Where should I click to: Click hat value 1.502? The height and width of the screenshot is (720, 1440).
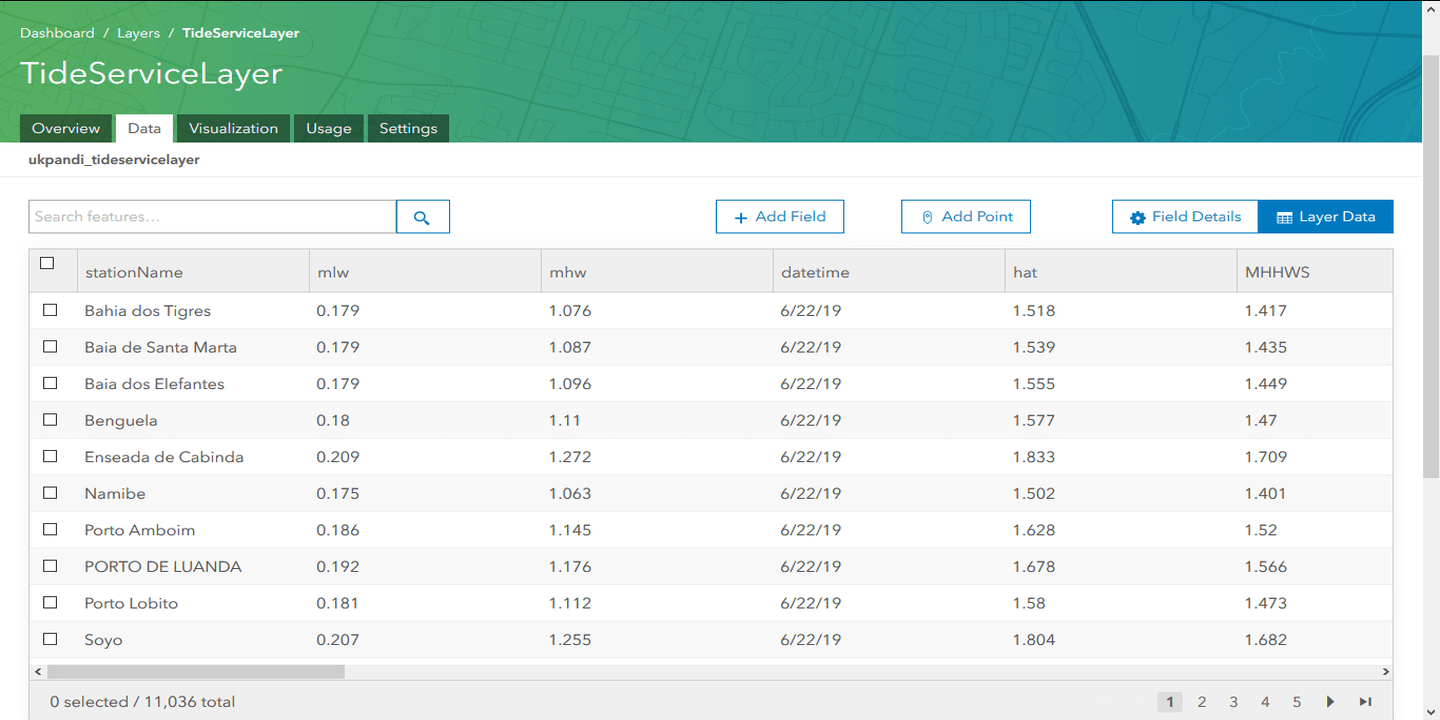[1034, 494]
